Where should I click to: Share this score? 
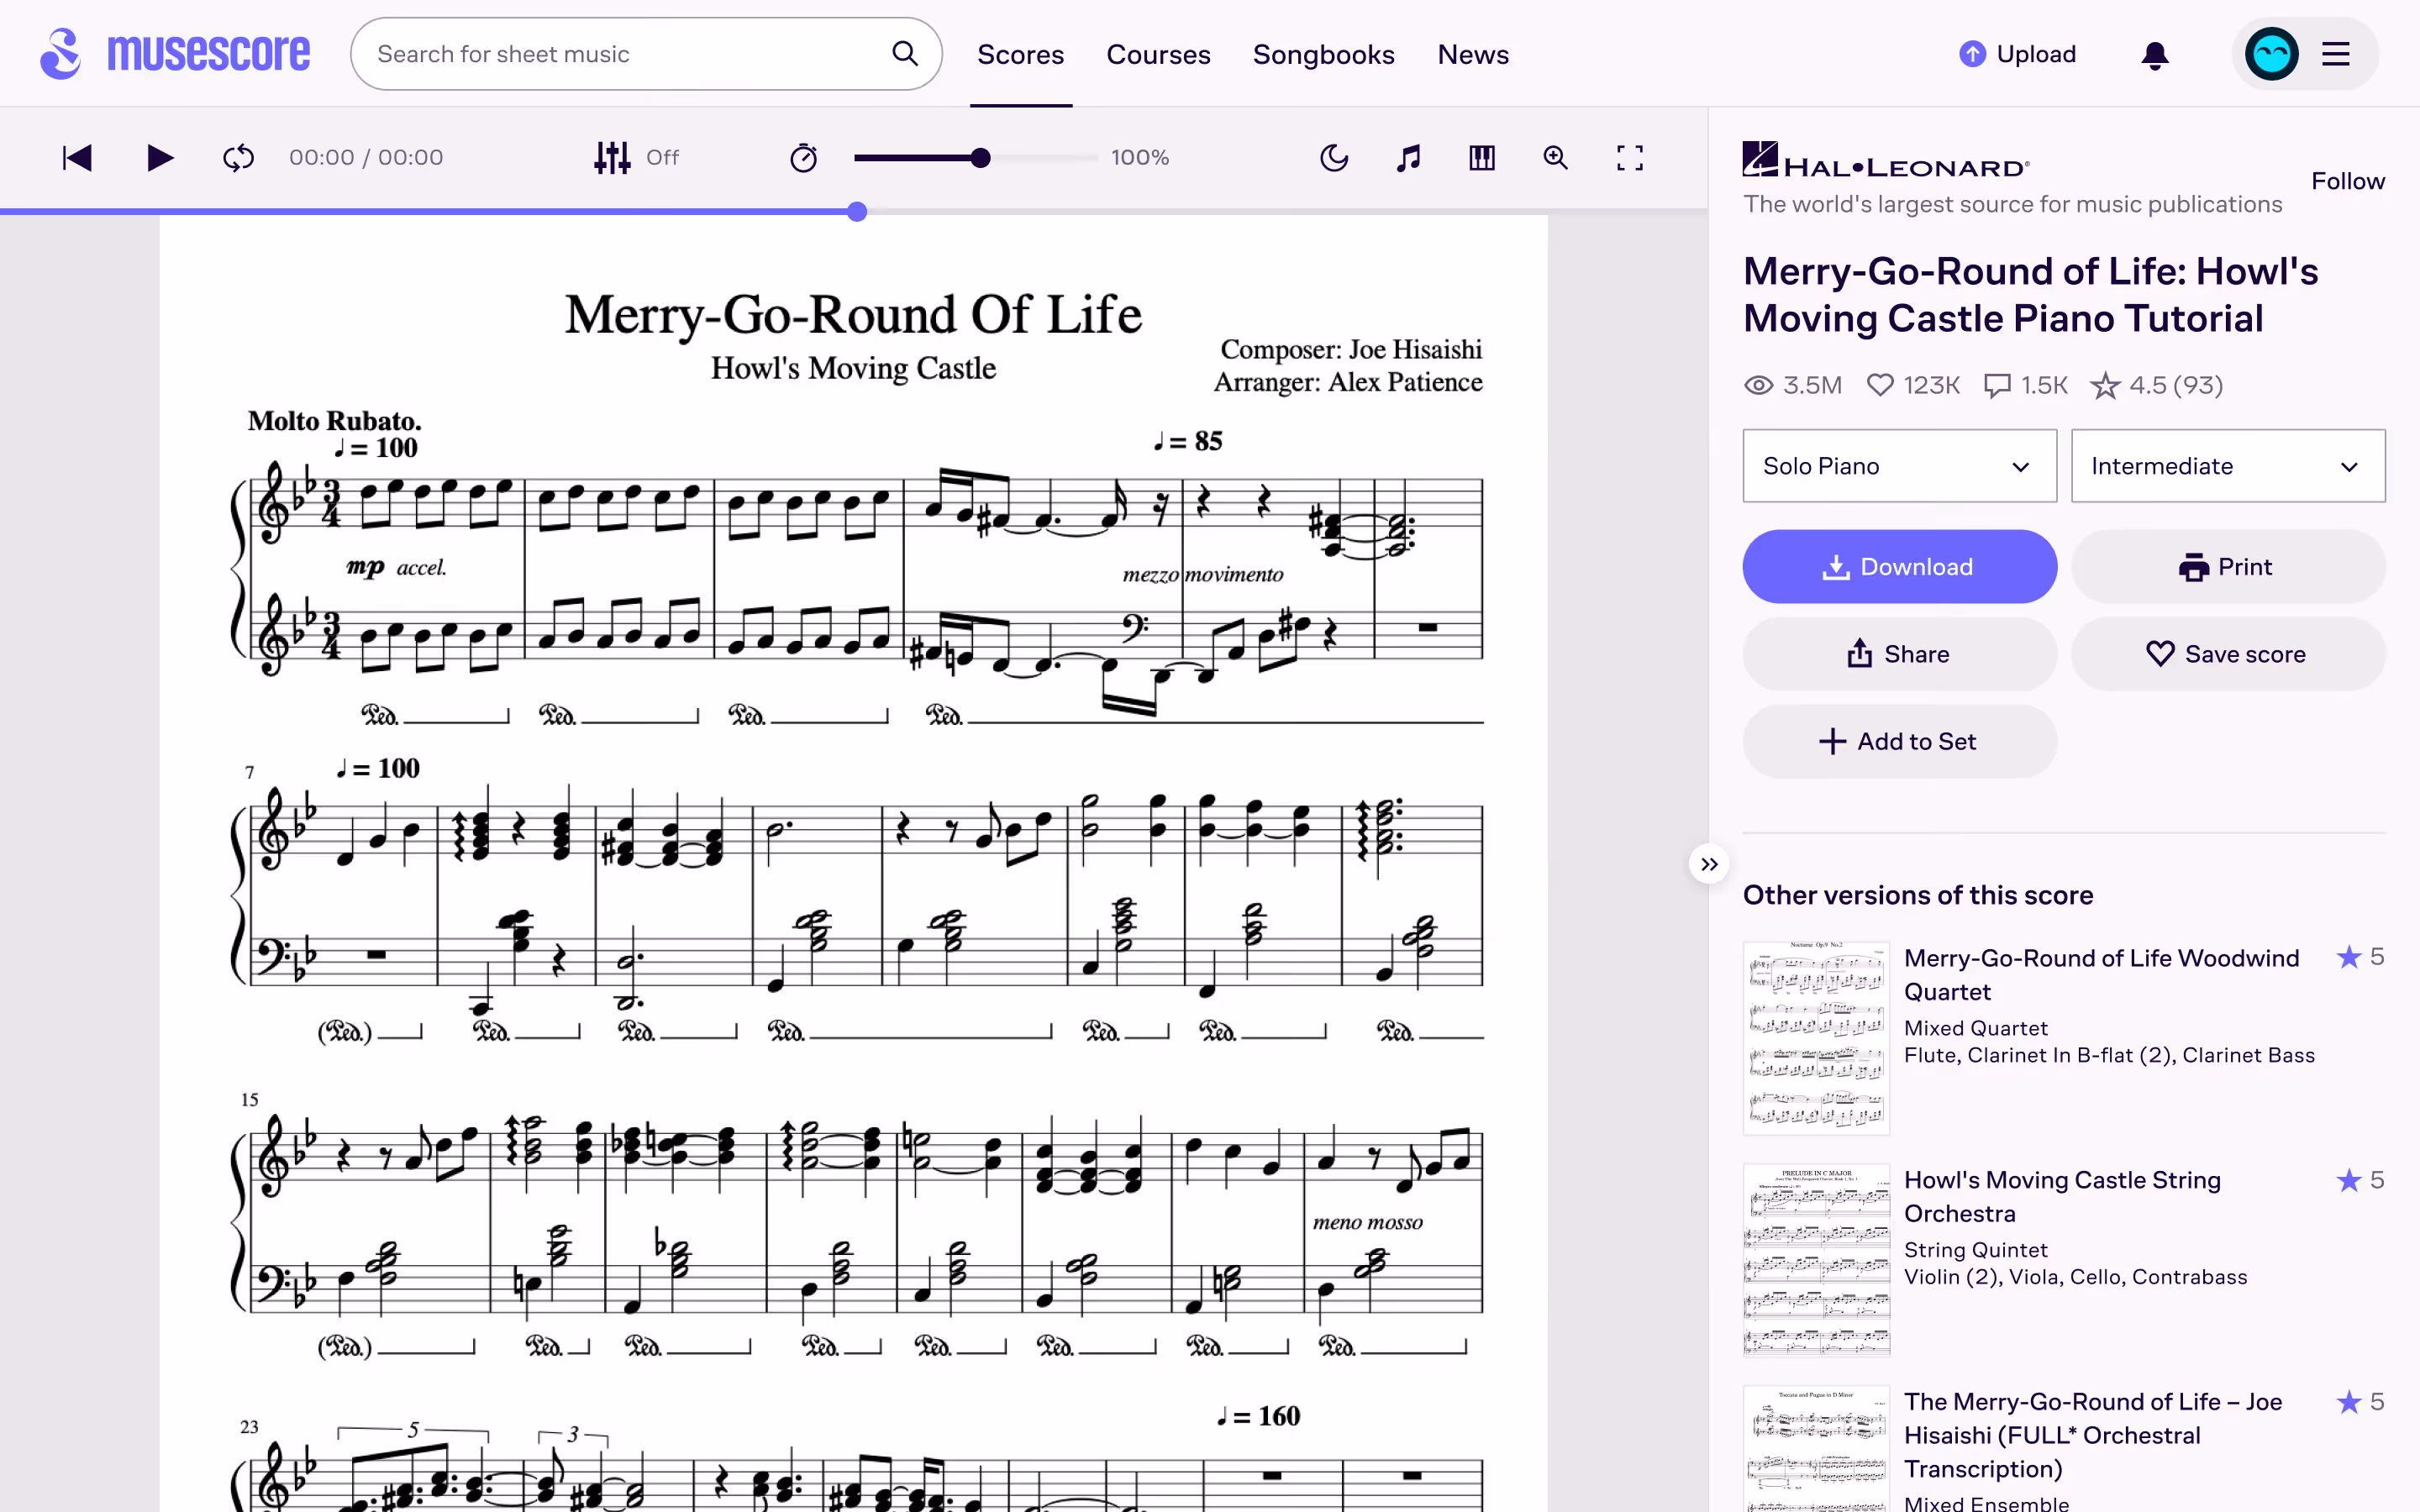(1899, 654)
